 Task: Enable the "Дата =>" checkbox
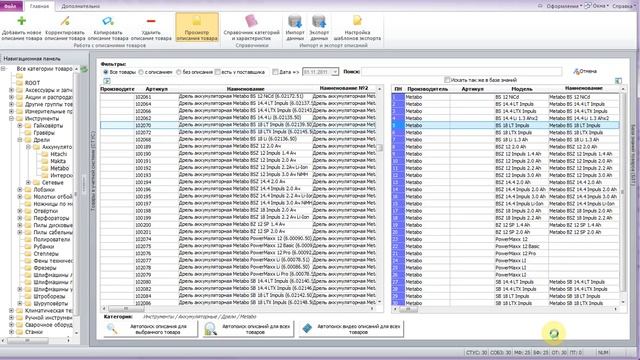click(x=275, y=72)
